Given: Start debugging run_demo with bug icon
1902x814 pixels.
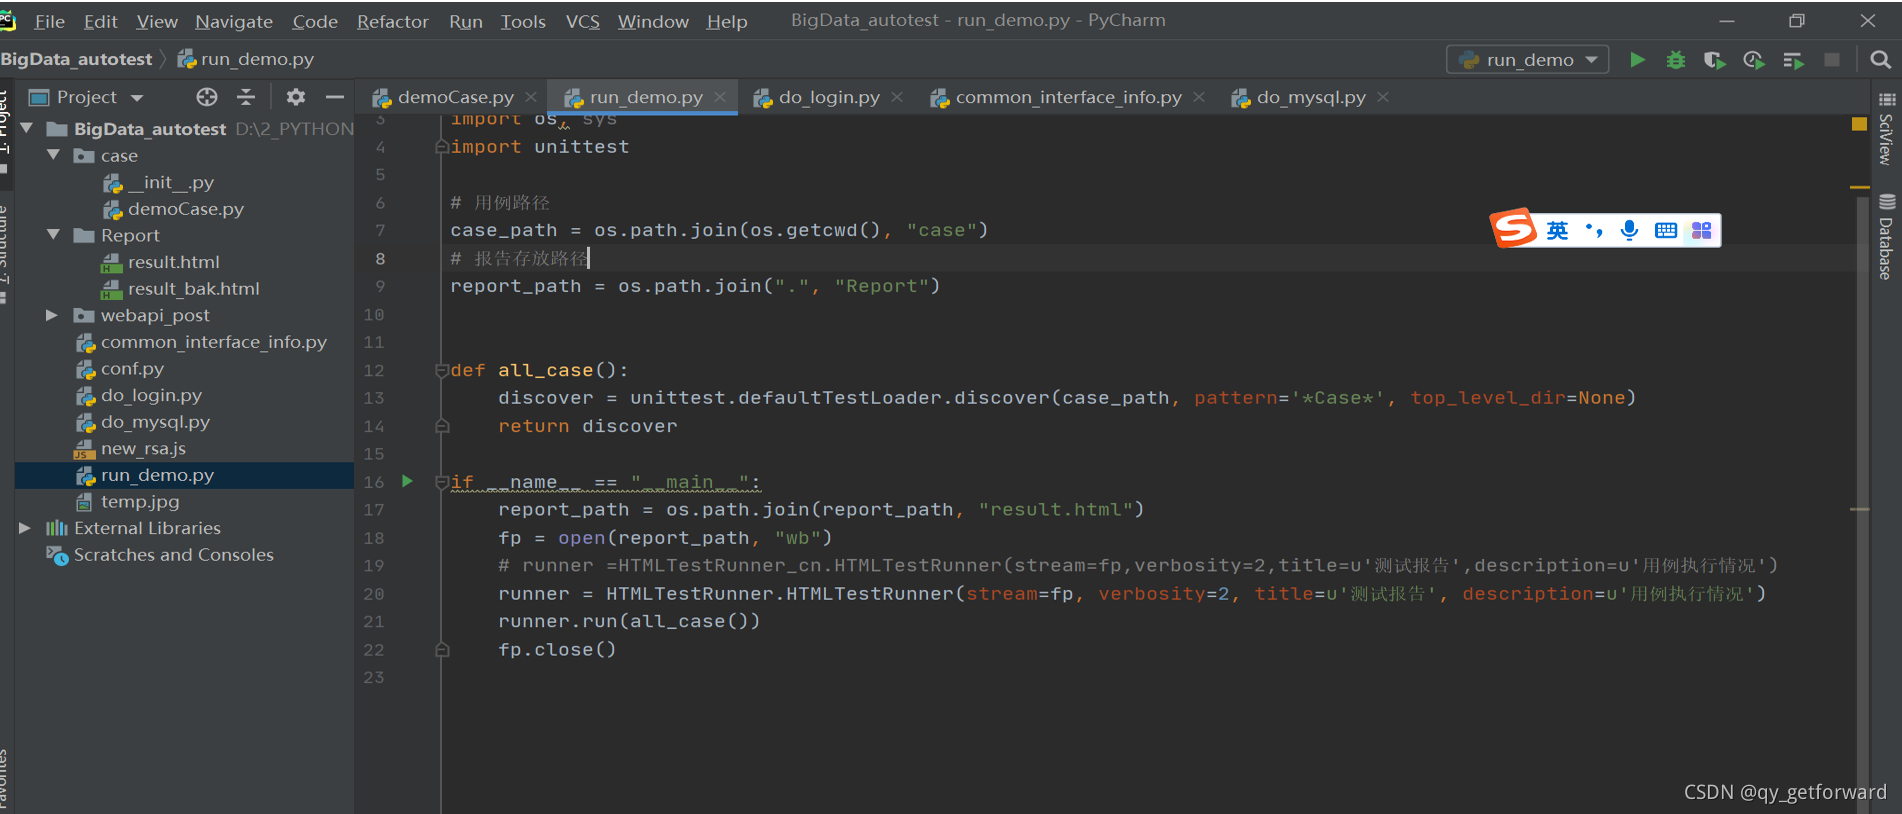Looking at the screenshot, I should tap(1676, 60).
